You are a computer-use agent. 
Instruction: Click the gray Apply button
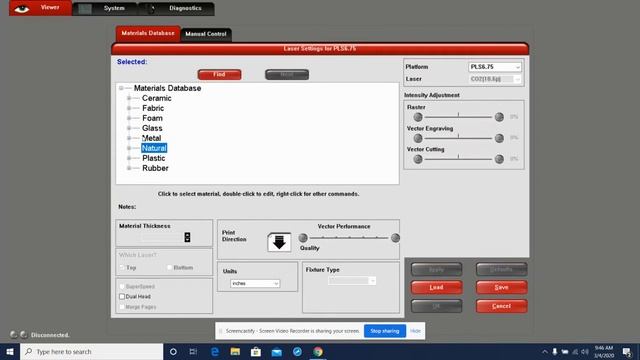click(x=436, y=270)
